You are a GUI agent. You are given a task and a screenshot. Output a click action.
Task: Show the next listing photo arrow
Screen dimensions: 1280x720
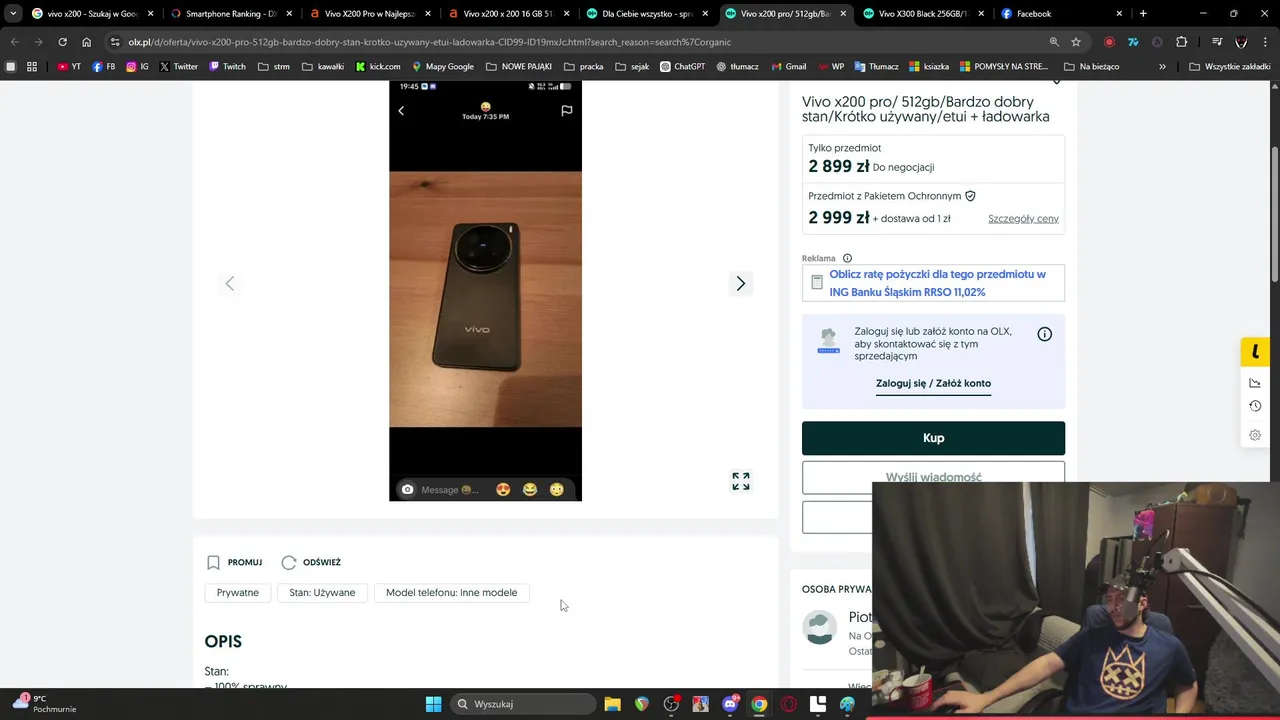(741, 284)
